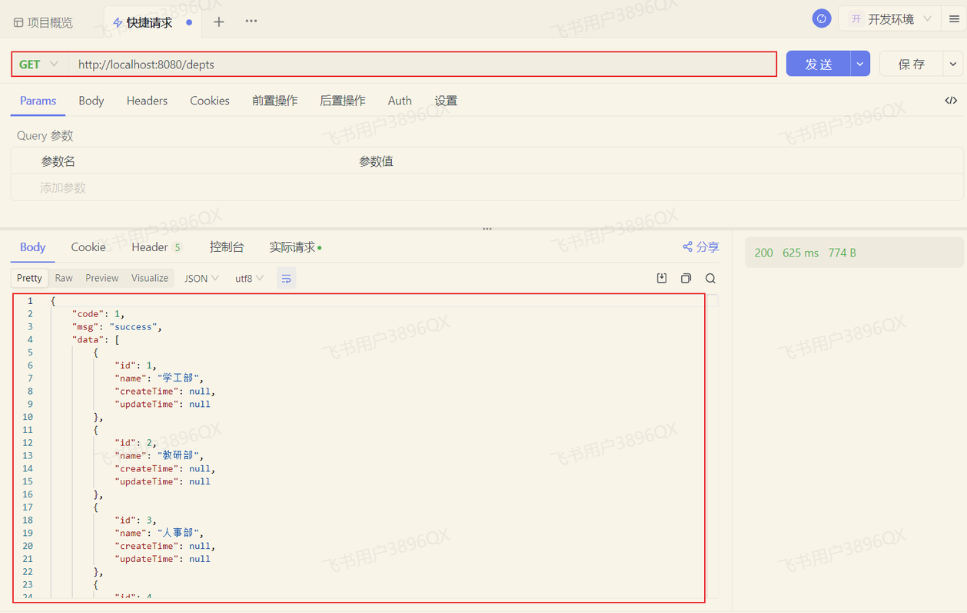The height and width of the screenshot is (613, 967).
Task: Click the copy response icon
Action: tap(686, 278)
